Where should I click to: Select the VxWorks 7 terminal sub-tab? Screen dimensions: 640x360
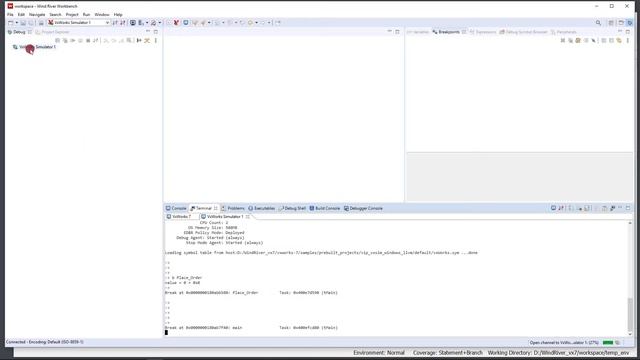click(179, 217)
